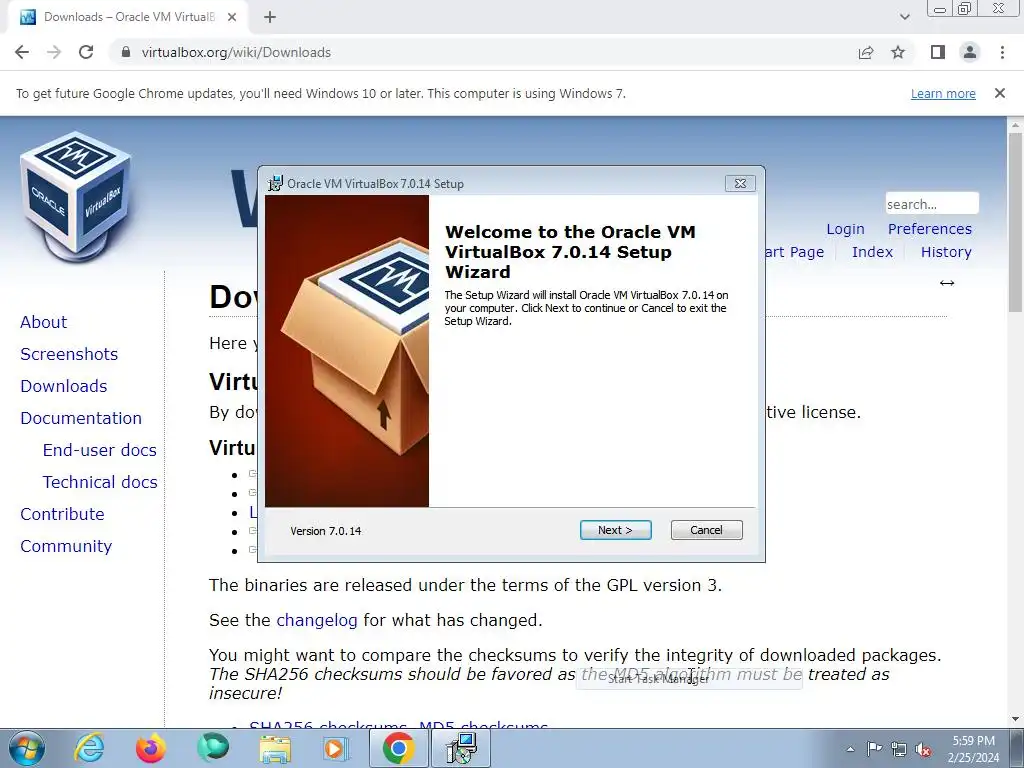1024x768 pixels.
Task: Switch to Chrome in taskbar
Action: pyautogui.click(x=399, y=748)
